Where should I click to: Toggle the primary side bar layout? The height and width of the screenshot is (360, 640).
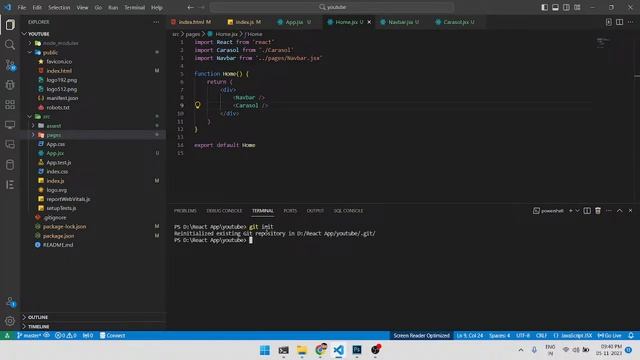(544, 7)
